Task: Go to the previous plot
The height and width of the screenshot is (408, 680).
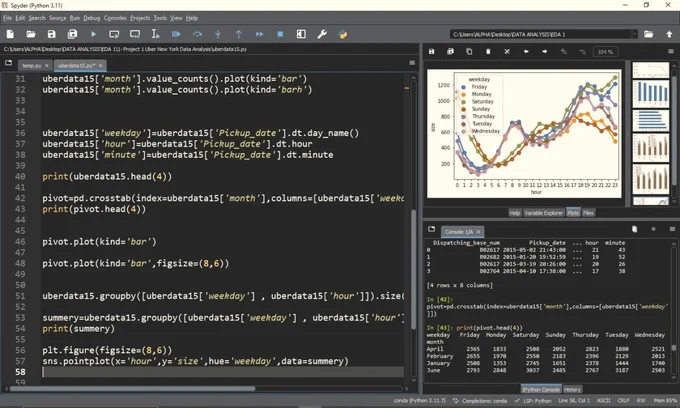Action: point(526,52)
